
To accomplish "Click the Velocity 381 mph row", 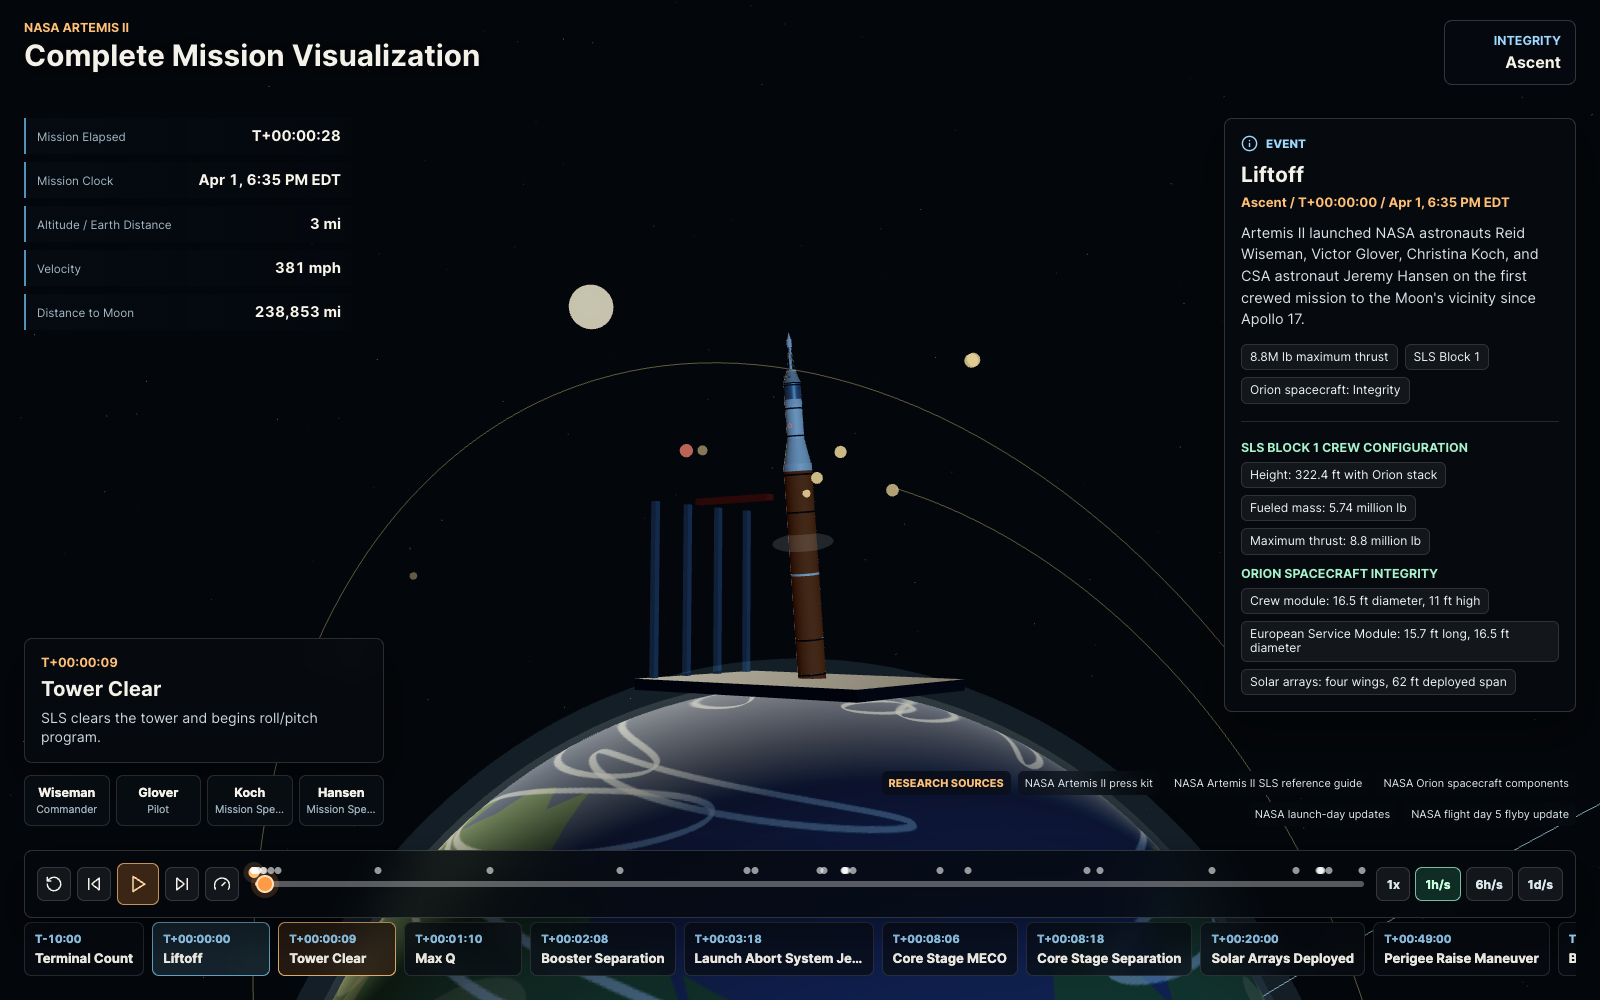I will tap(188, 268).
